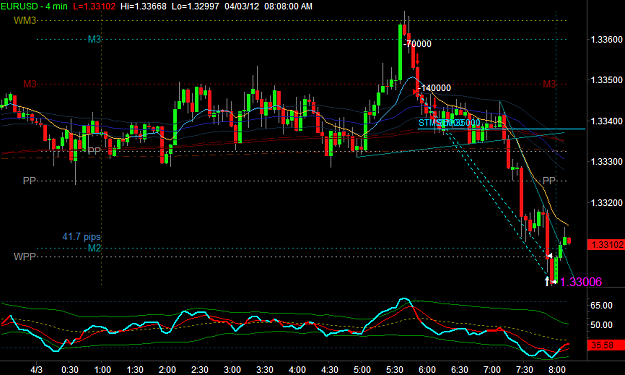625x375 pixels.
Task: Click the cyan M2 level label
Action: [94, 248]
